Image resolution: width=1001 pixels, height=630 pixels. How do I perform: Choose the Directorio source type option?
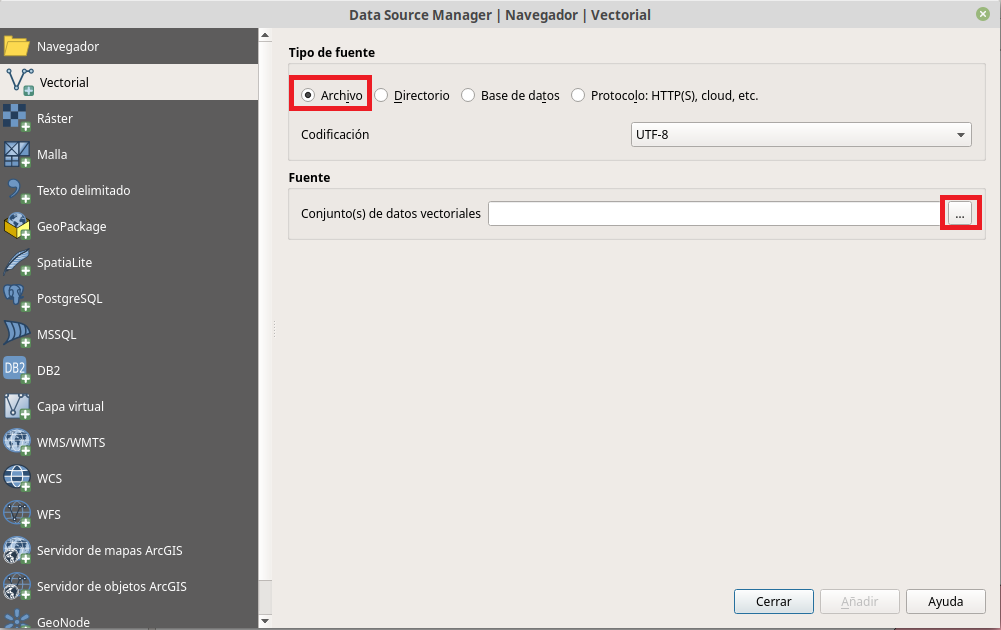coord(382,96)
